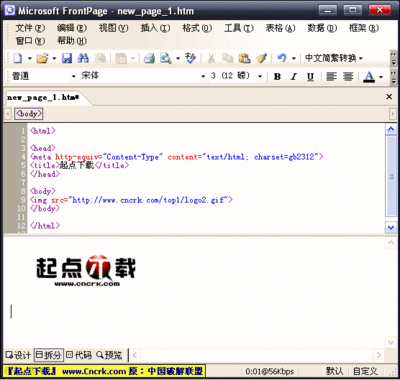Image resolution: width=400 pixels, height=380 pixels.
Task: Switch to 预览 preview view
Action: (x=109, y=355)
